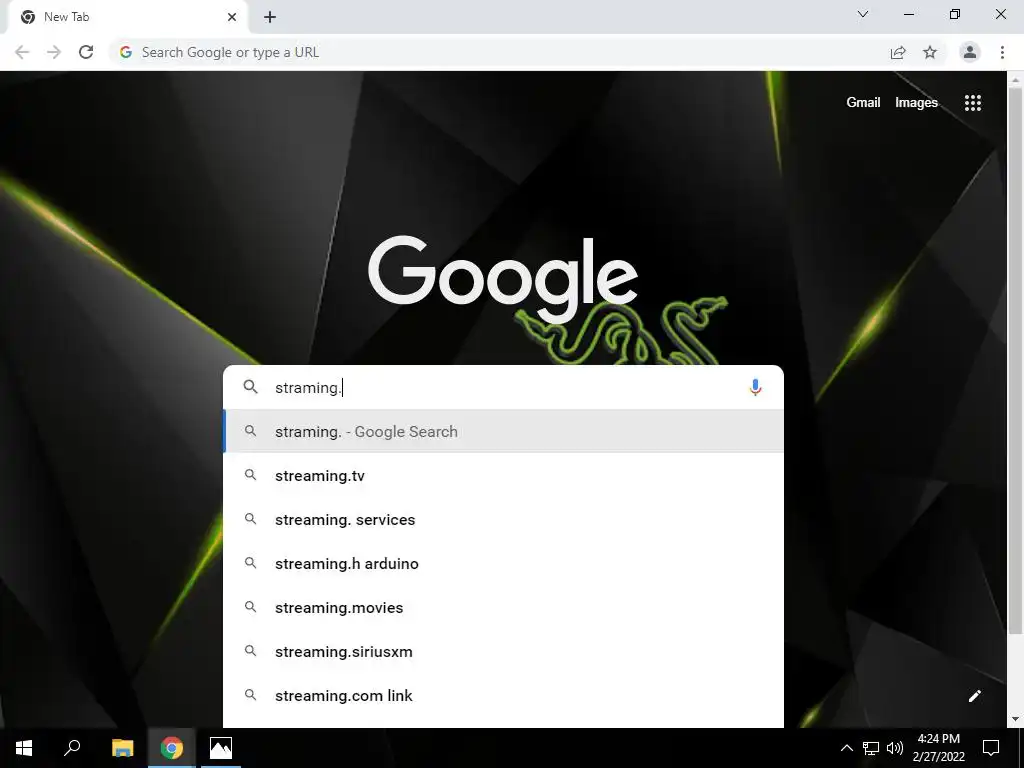
Task: Reload the current page
Action: click(86, 52)
